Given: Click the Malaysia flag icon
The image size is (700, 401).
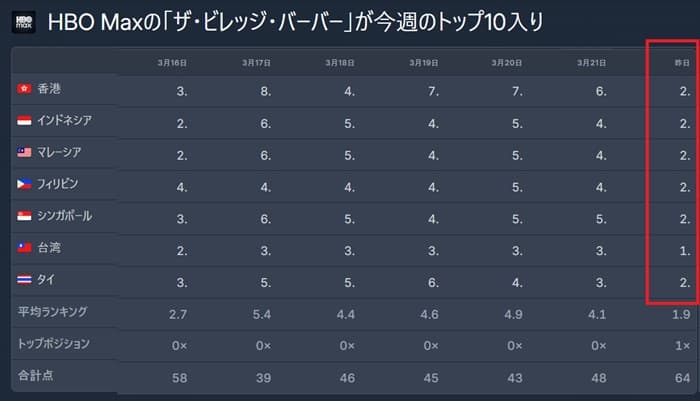Looking at the screenshot, I should click(x=24, y=153).
